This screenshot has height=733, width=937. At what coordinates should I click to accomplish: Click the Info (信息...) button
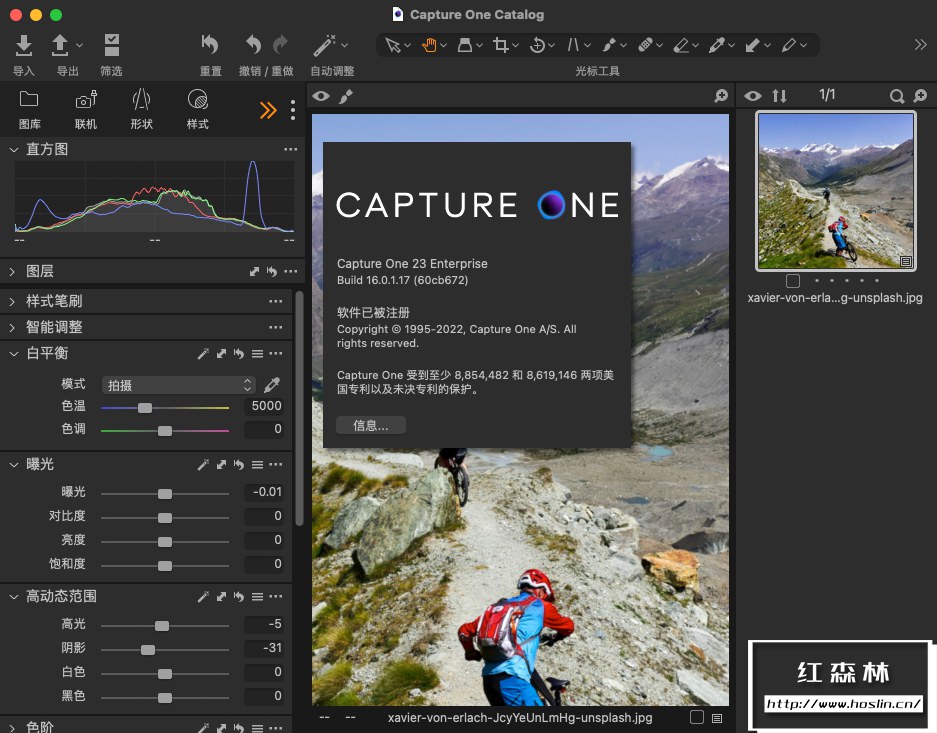[371, 426]
